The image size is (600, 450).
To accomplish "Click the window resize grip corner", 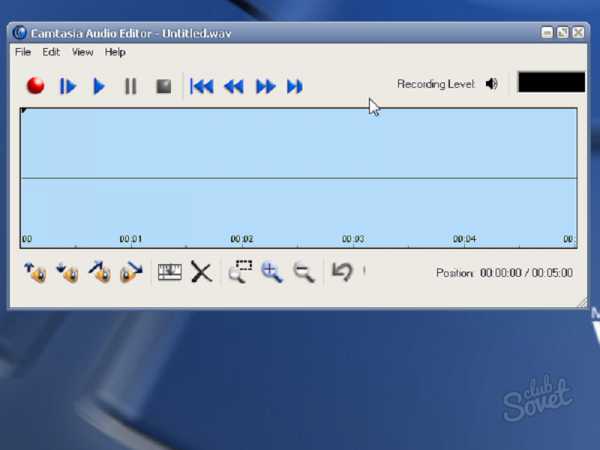I will [x=582, y=303].
